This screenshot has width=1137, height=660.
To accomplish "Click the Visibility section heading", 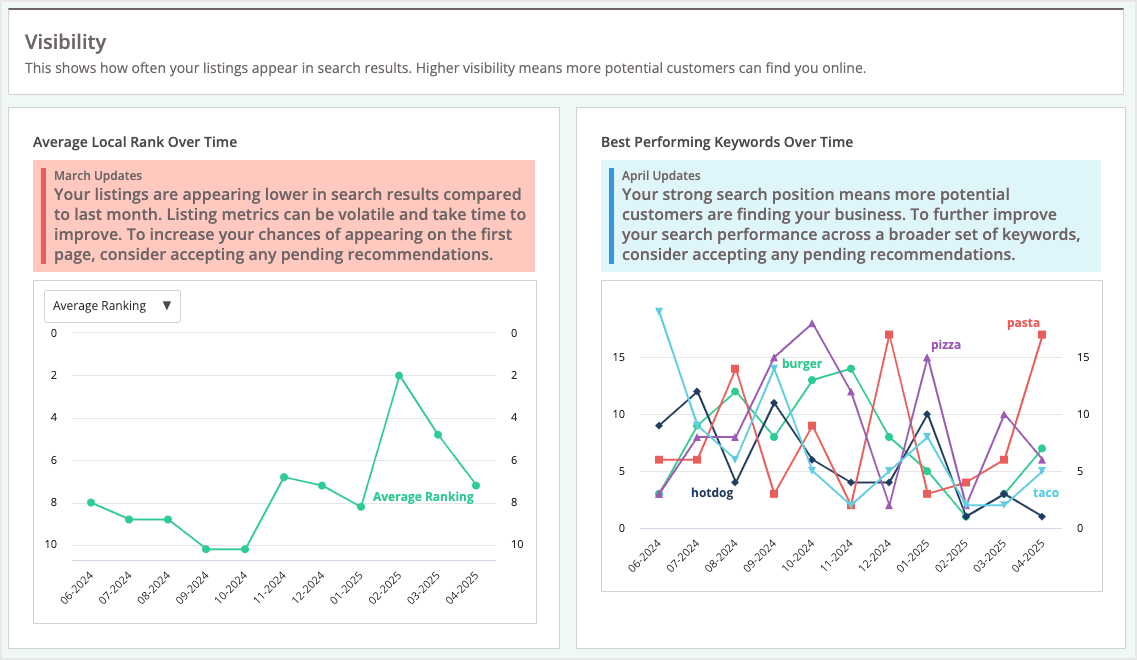I will point(65,42).
